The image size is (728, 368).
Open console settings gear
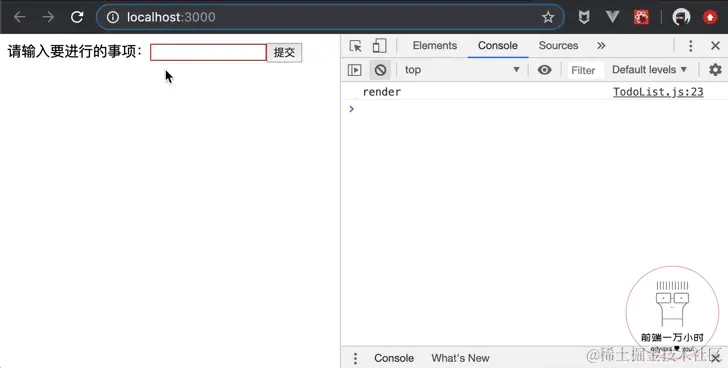coord(715,70)
